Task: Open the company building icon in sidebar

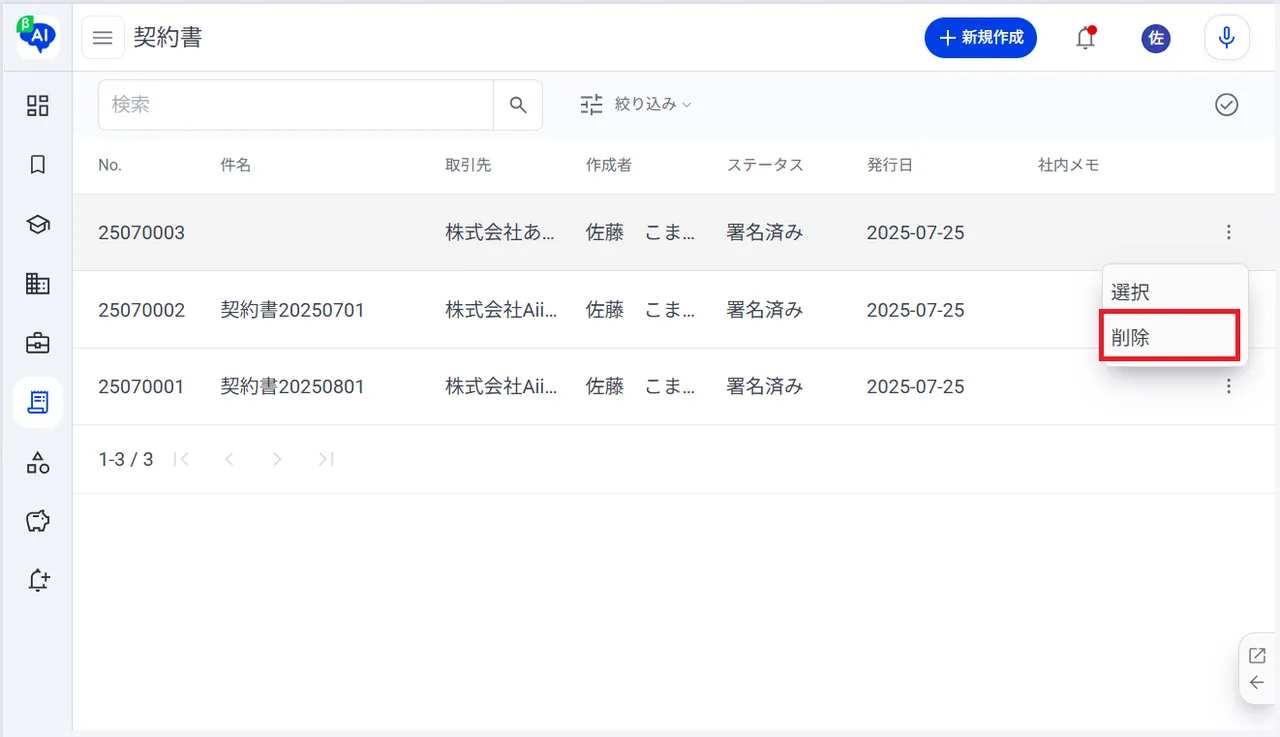Action: pos(38,284)
